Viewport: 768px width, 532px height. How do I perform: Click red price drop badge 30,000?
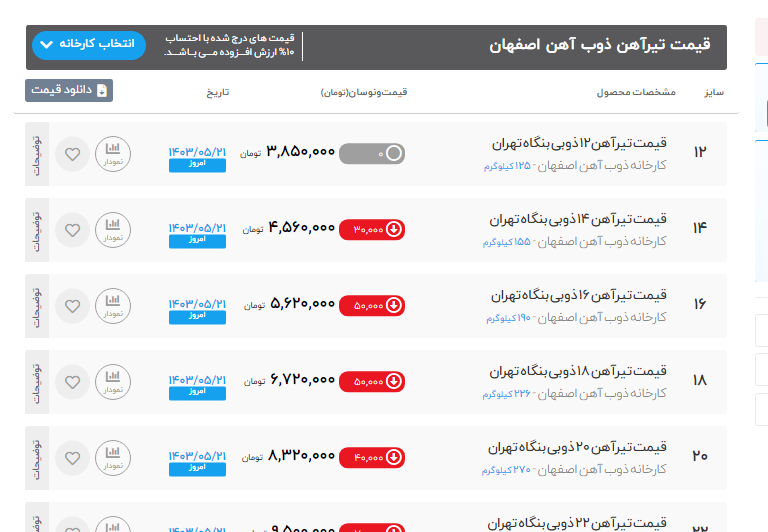point(372,229)
